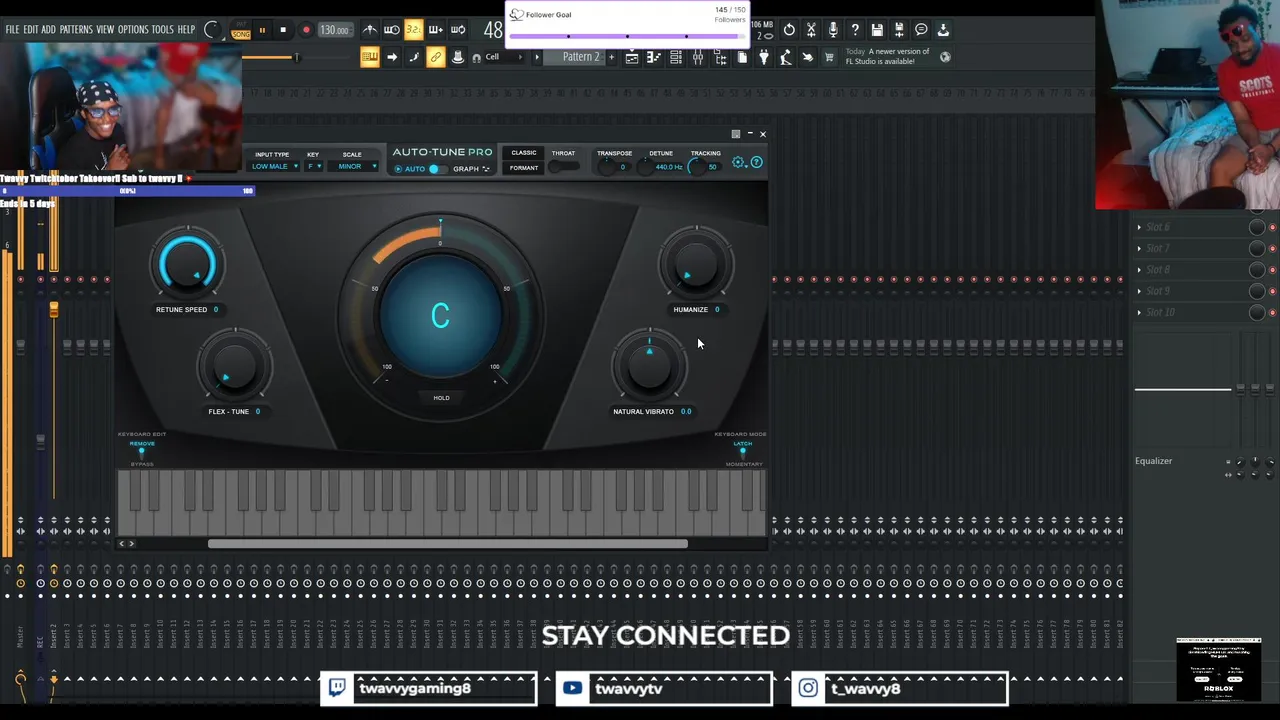The width and height of the screenshot is (1280, 720).
Task: Open the project info speech bubble icon
Action: tap(921, 30)
